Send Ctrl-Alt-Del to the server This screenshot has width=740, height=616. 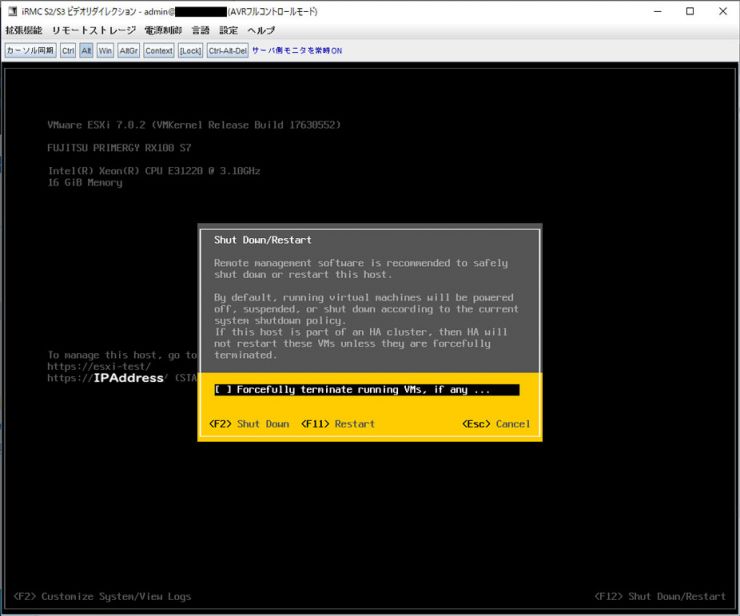227,51
